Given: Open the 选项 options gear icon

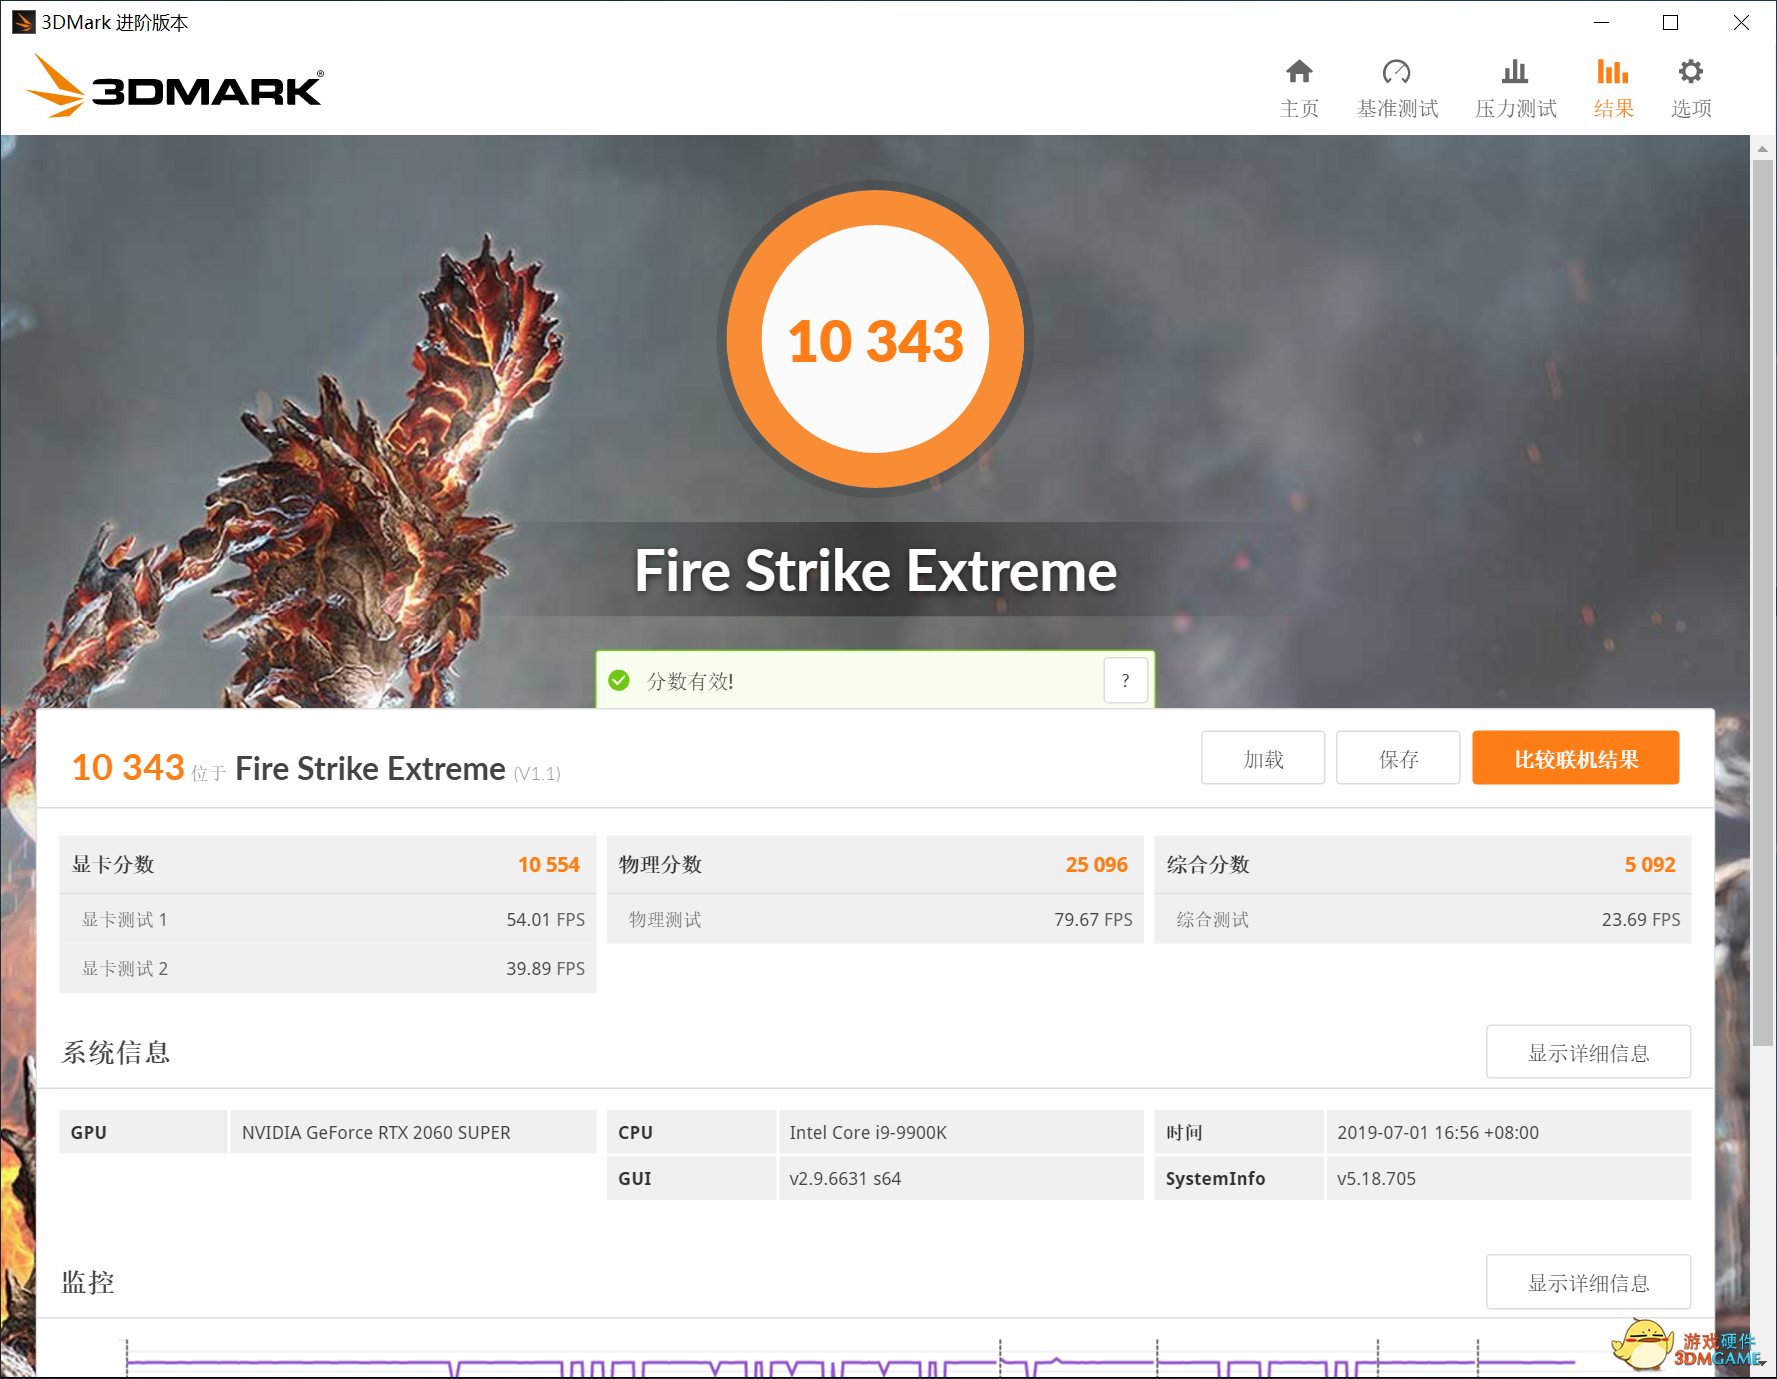Looking at the screenshot, I should click(1691, 72).
